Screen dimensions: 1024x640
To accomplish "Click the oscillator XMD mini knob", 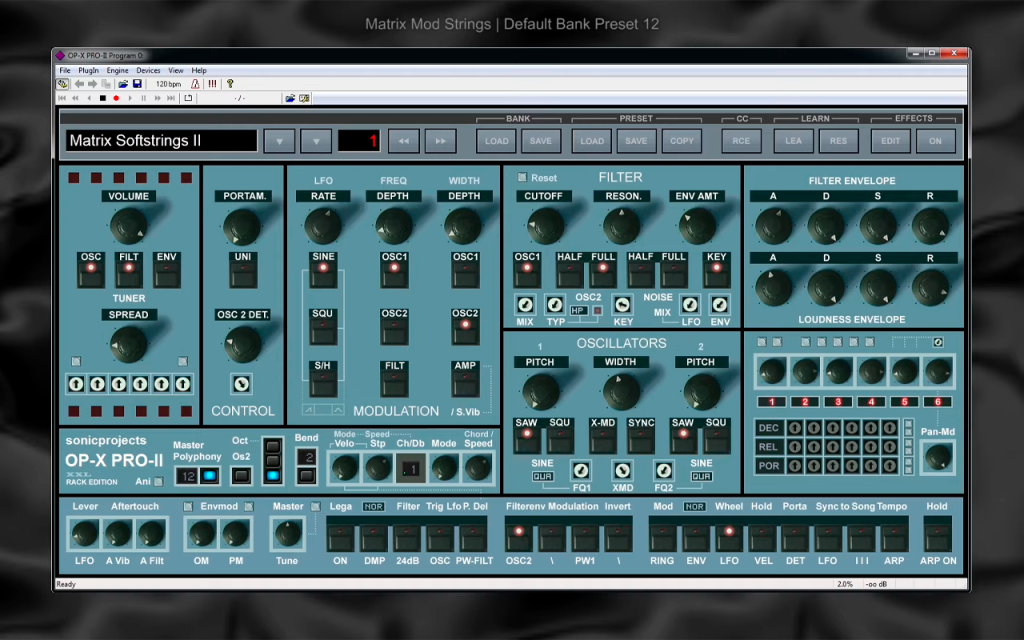I will point(622,470).
